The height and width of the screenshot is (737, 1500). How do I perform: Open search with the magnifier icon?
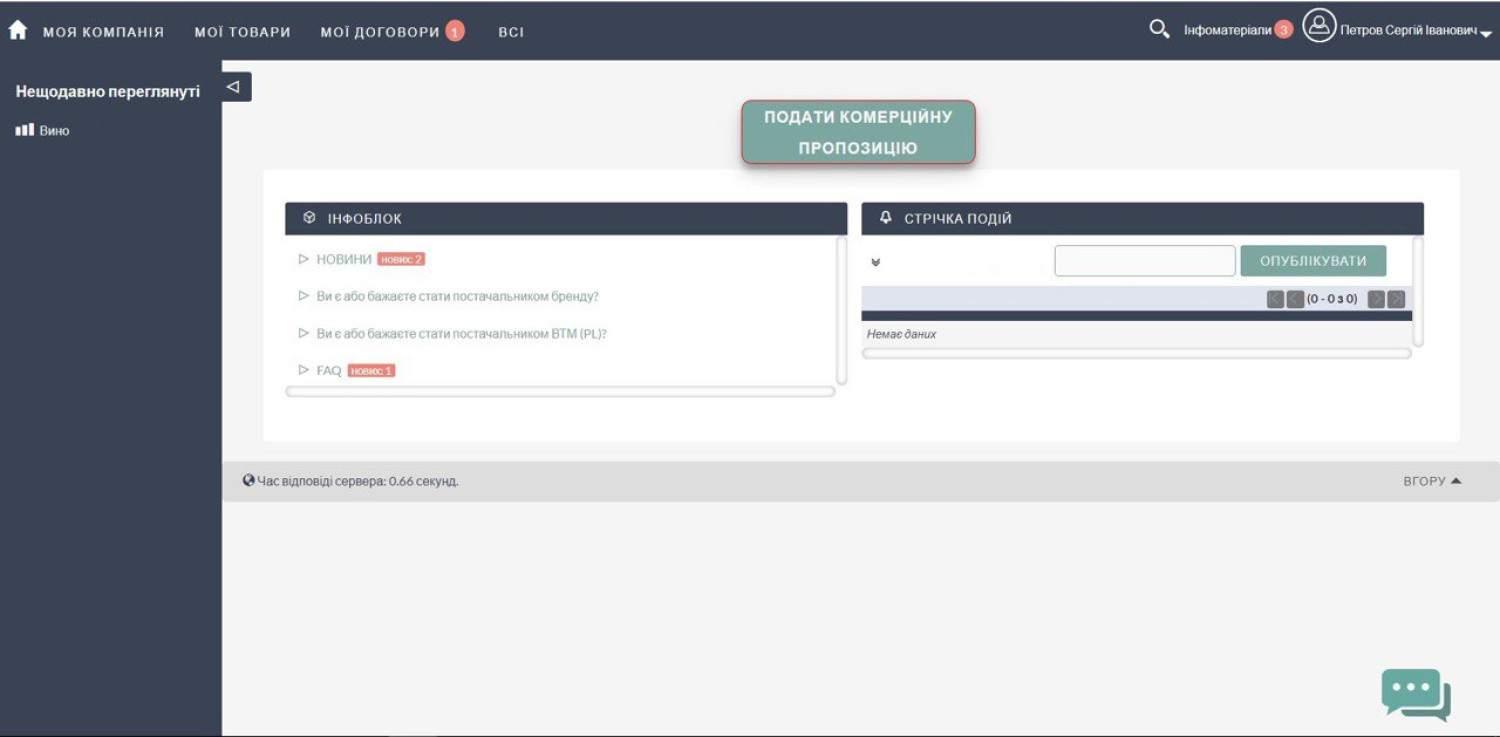[x=1159, y=29]
